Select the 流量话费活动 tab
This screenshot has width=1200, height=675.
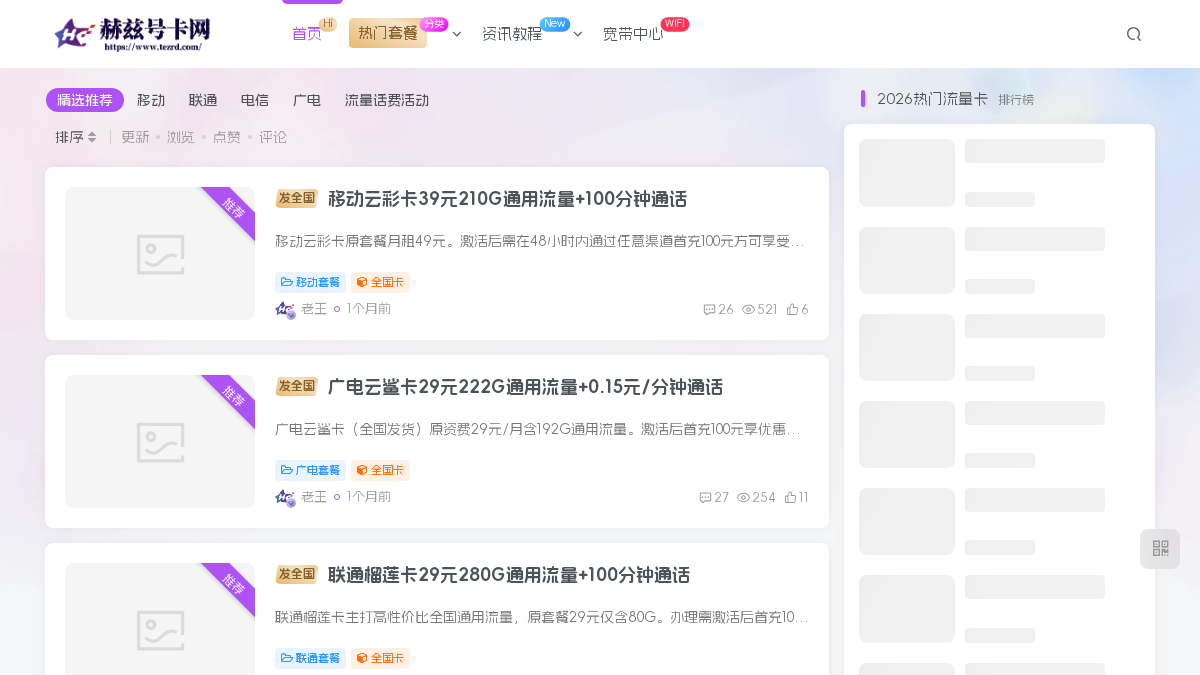coord(387,100)
